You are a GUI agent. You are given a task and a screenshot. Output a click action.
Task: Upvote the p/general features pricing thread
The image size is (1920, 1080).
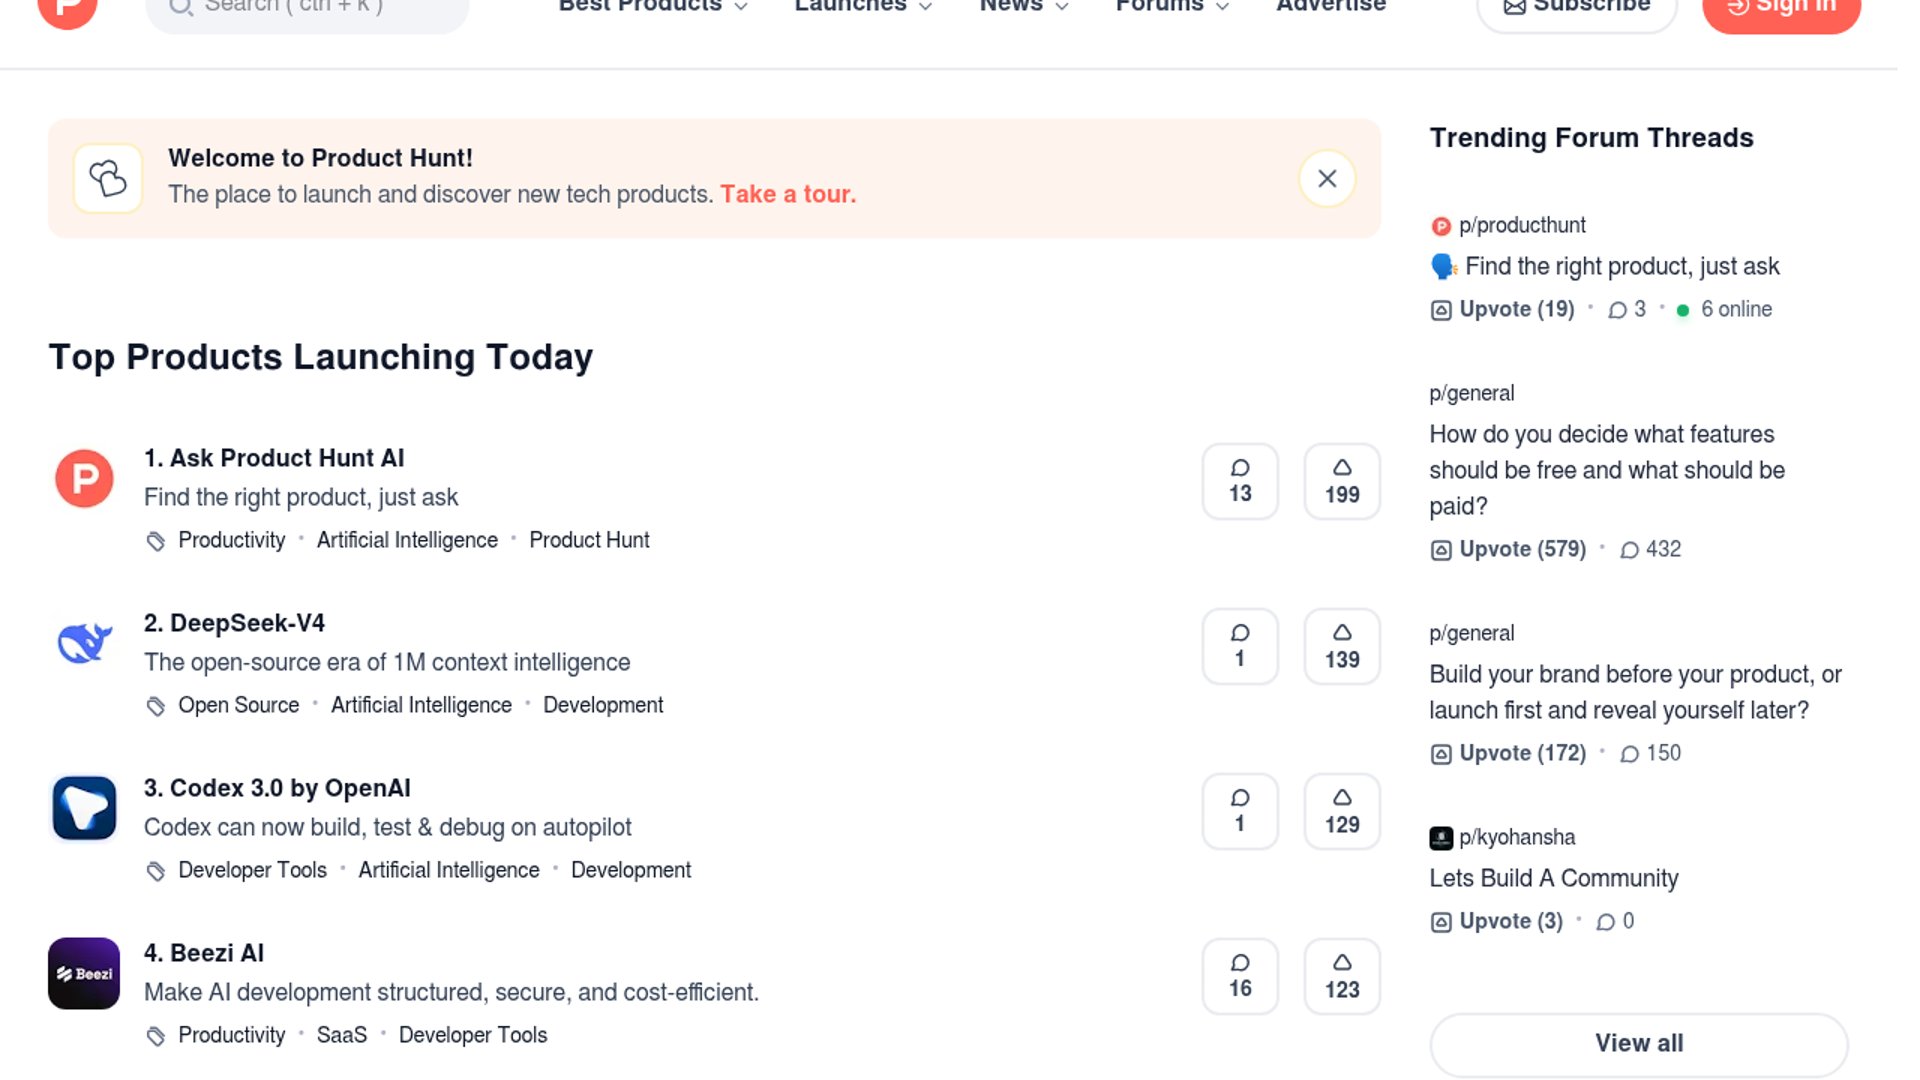pos(1509,549)
